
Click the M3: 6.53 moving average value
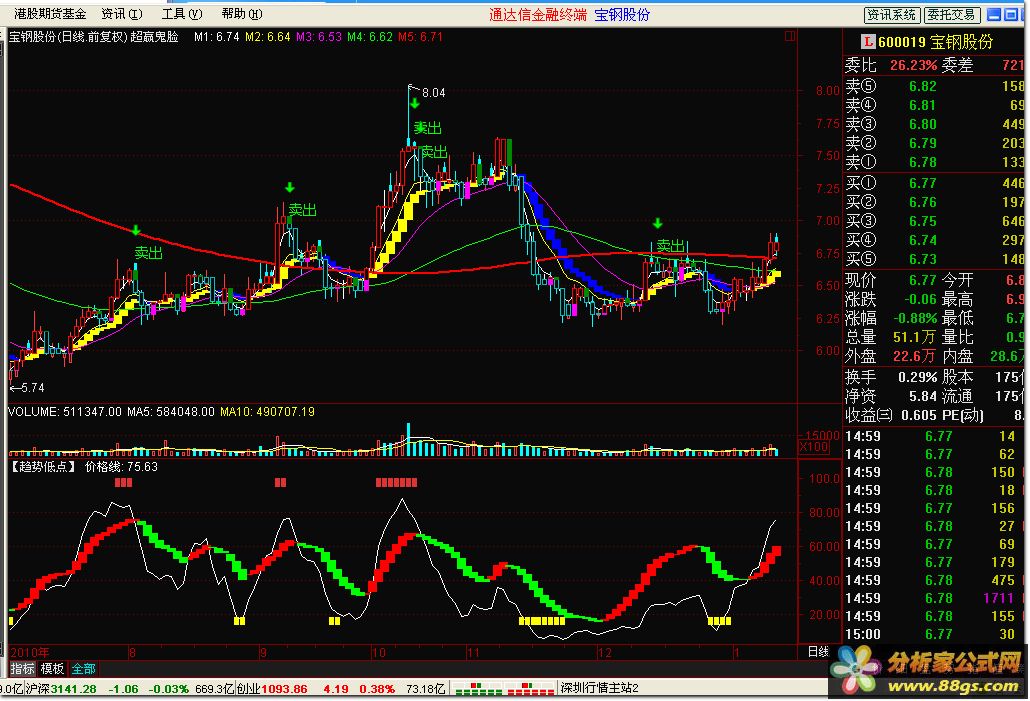319,37
